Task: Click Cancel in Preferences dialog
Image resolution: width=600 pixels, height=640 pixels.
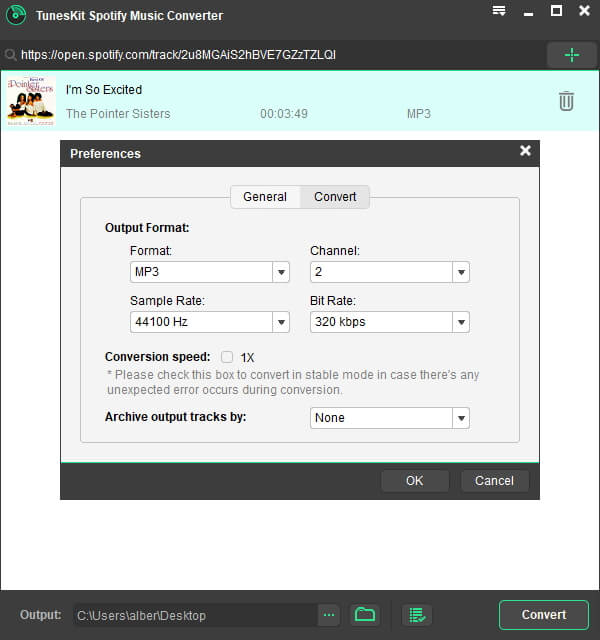Action: 494,481
